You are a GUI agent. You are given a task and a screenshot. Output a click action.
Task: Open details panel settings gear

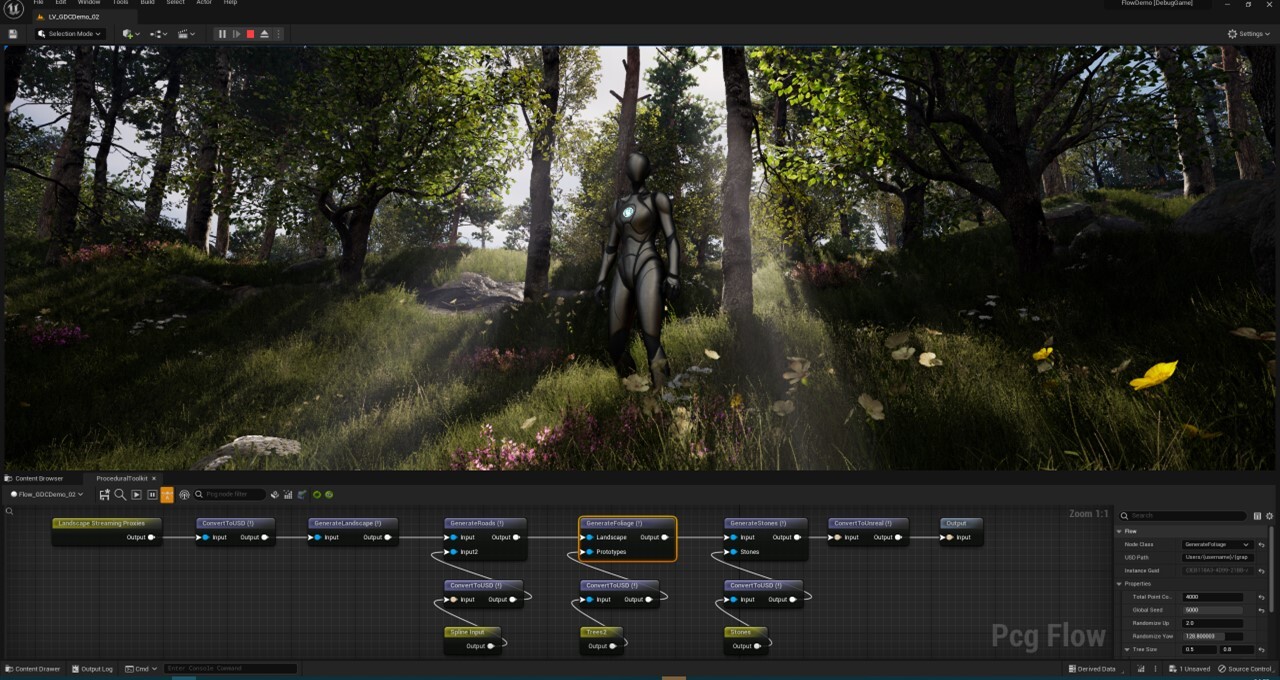pyautogui.click(x=1269, y=516)
